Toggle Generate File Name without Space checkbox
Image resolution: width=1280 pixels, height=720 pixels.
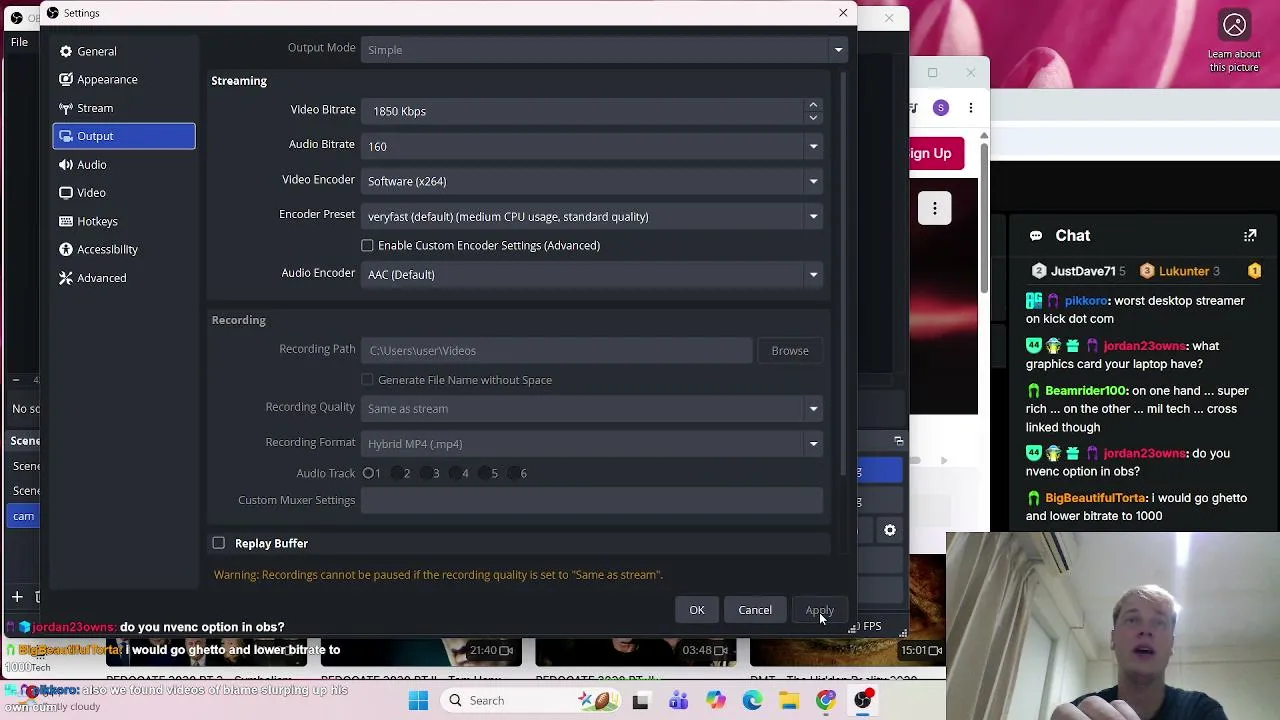368,380
